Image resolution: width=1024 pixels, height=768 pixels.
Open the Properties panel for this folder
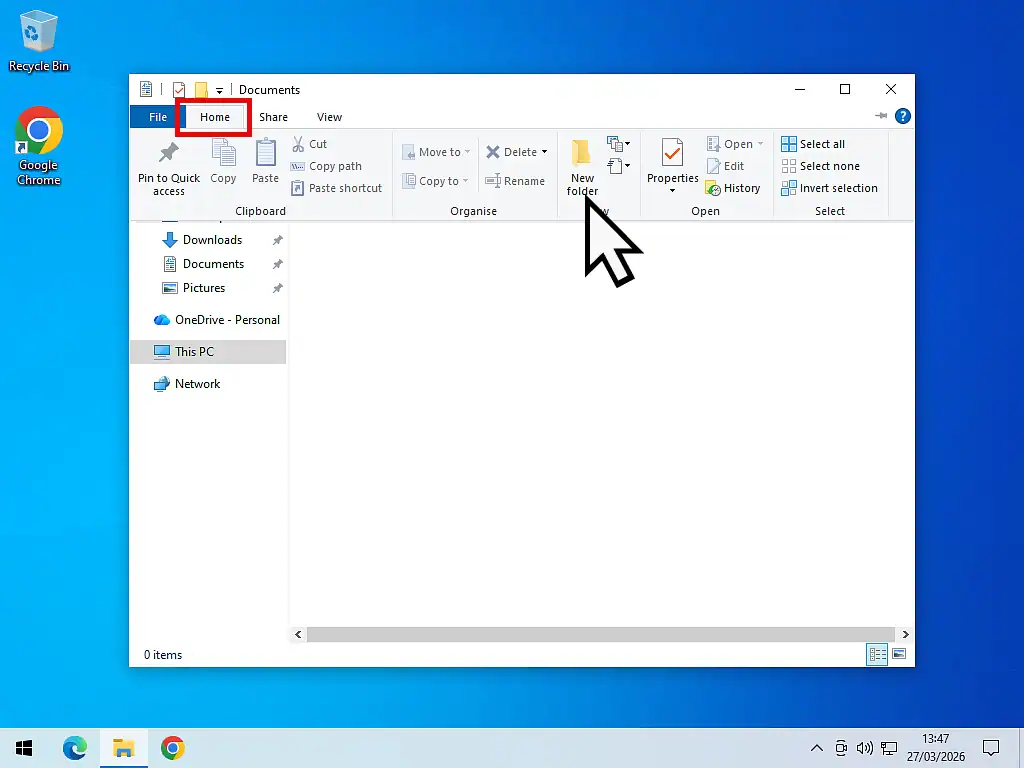(x=671, y=166)
